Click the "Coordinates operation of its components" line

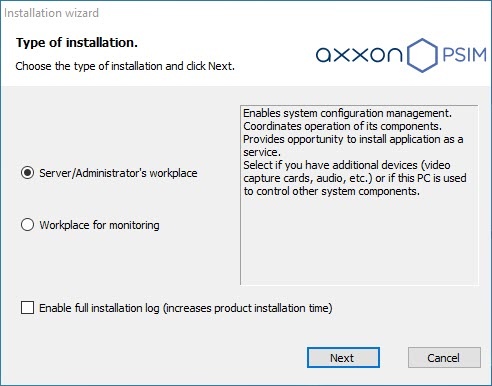pyautogui.click(x=342, y=126)
